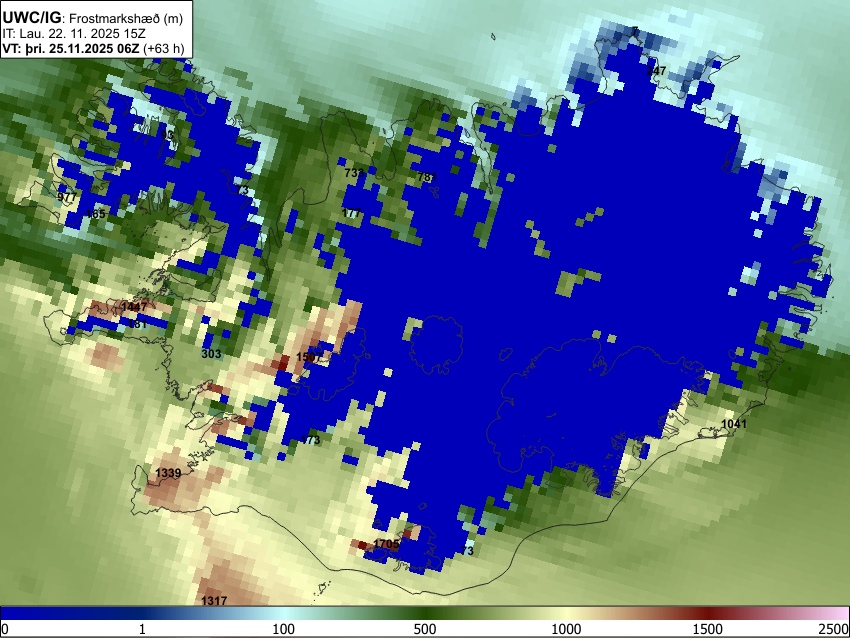Click the map value '247'
The width and height of the screenshot is (850, 638).
tap(656, 71)
